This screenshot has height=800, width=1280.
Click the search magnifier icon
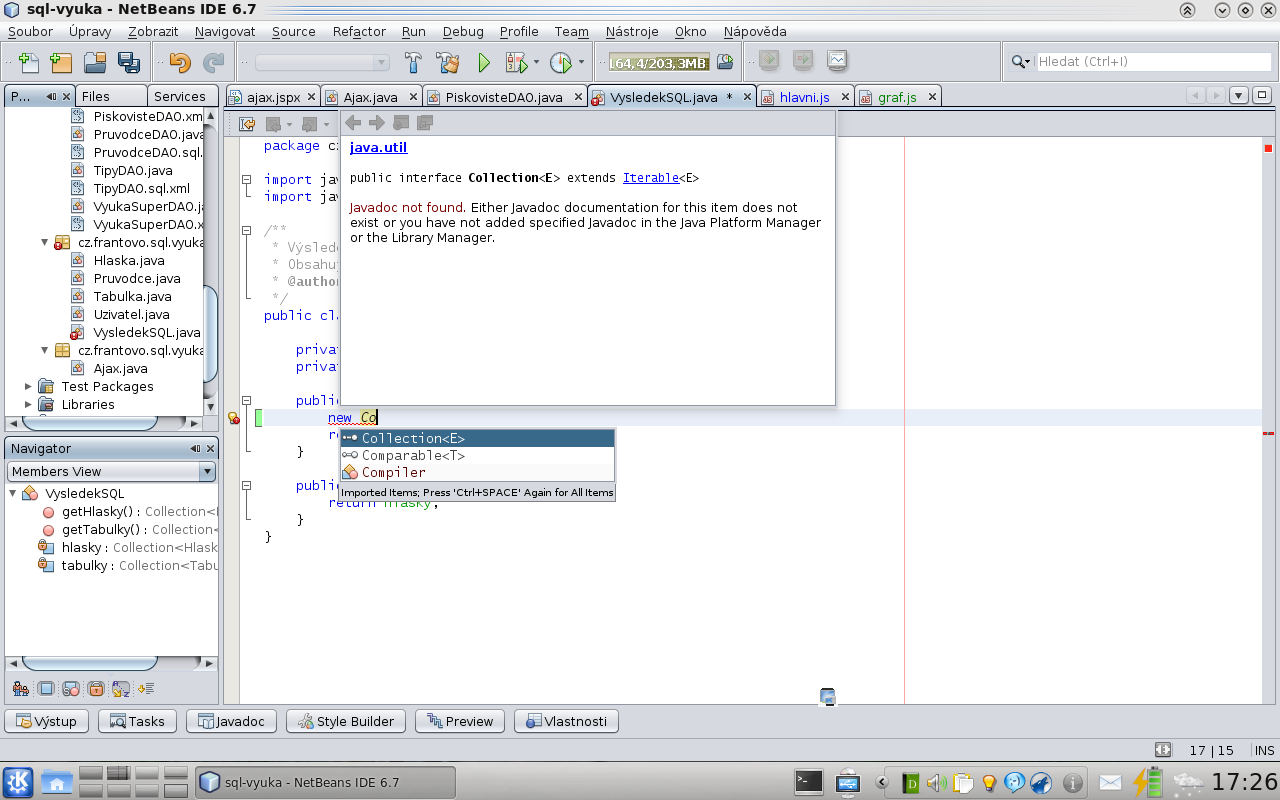1019,62
